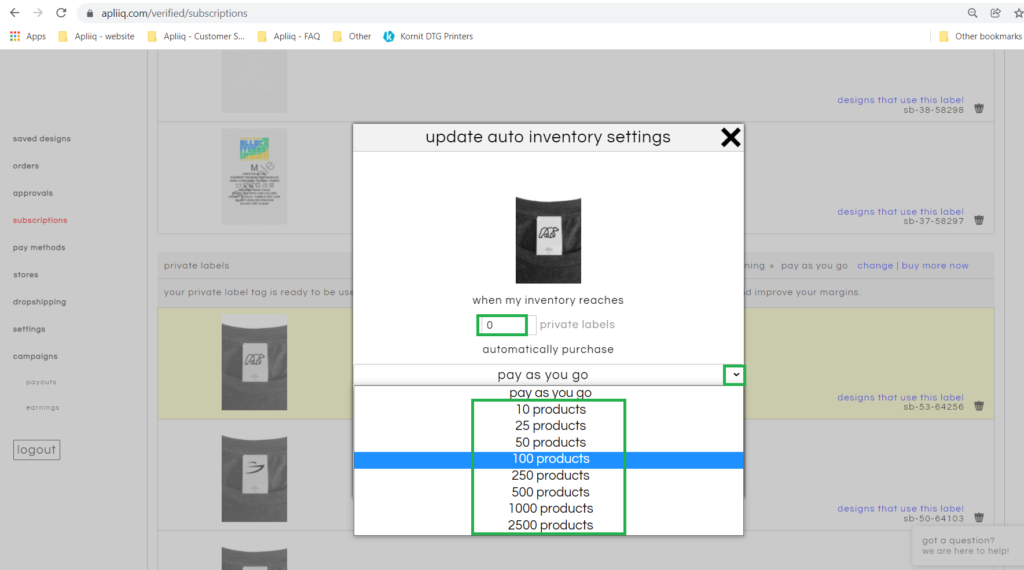
Task: Select the pay as you go option
Action: click(550, 392)
